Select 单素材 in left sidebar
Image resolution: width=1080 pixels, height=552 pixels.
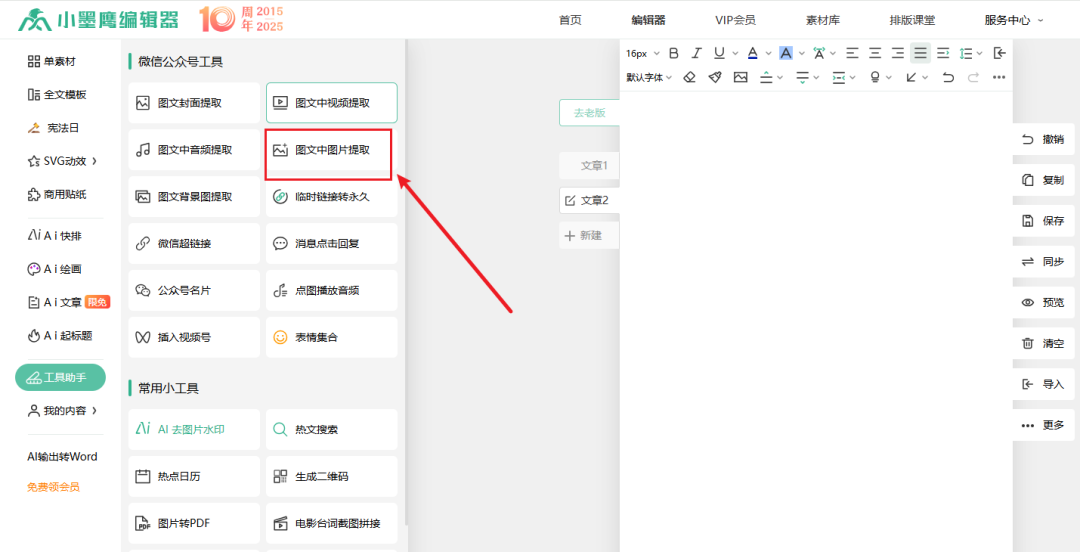click(52, 61)
